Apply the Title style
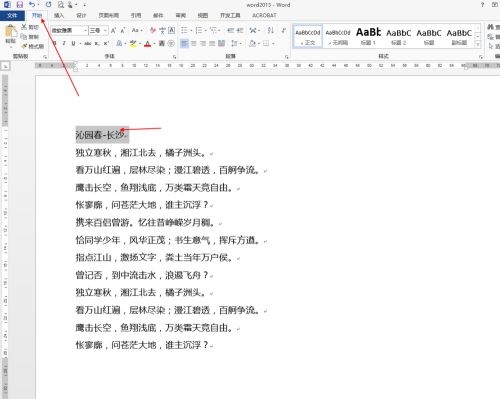Screen dimensions: 500x399 pyautogui.click(x=429, y=36)
